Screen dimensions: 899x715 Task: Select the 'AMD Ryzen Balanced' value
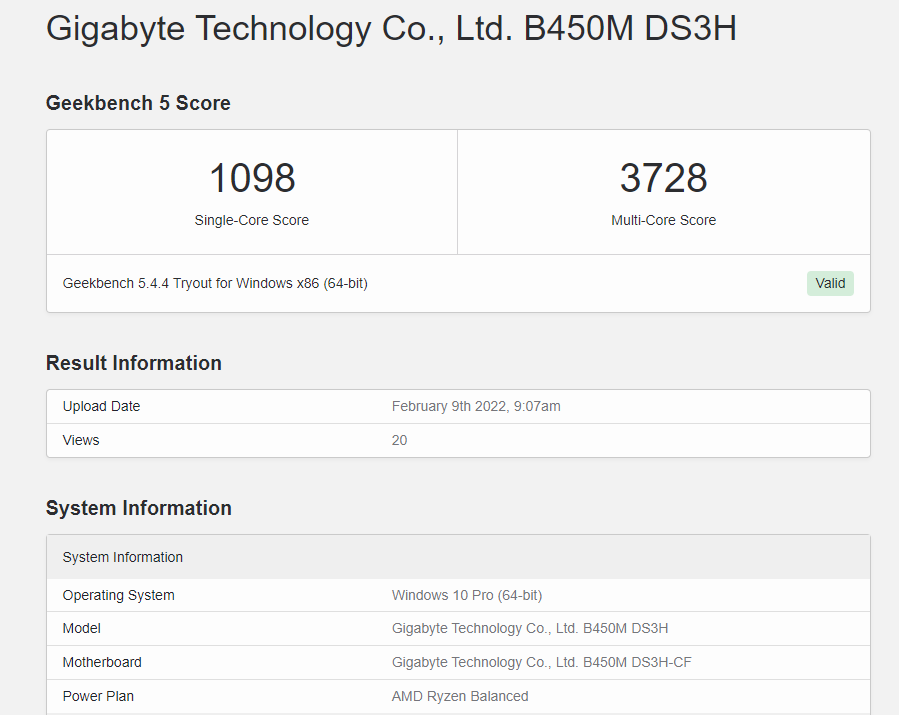pyautogui.click(x=460, y=696)
